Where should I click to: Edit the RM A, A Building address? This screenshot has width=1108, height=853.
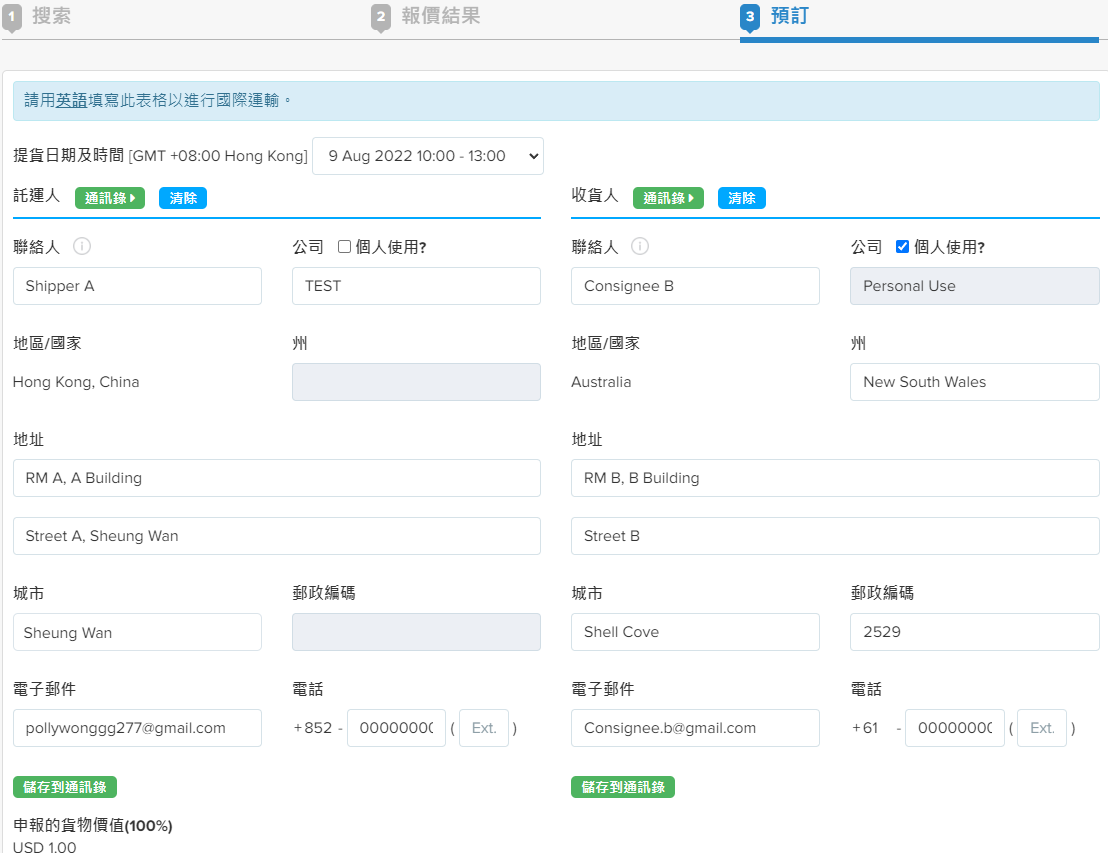(x=277, y=478)
